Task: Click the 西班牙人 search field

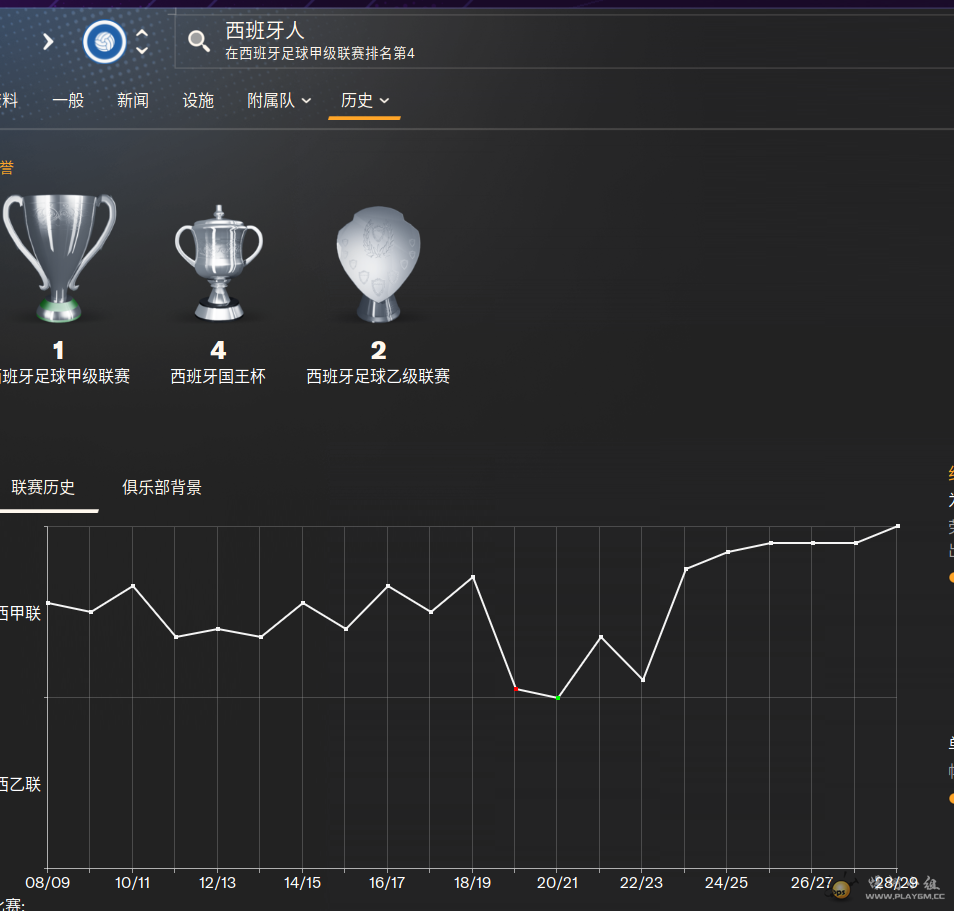Action: (560, 40)
